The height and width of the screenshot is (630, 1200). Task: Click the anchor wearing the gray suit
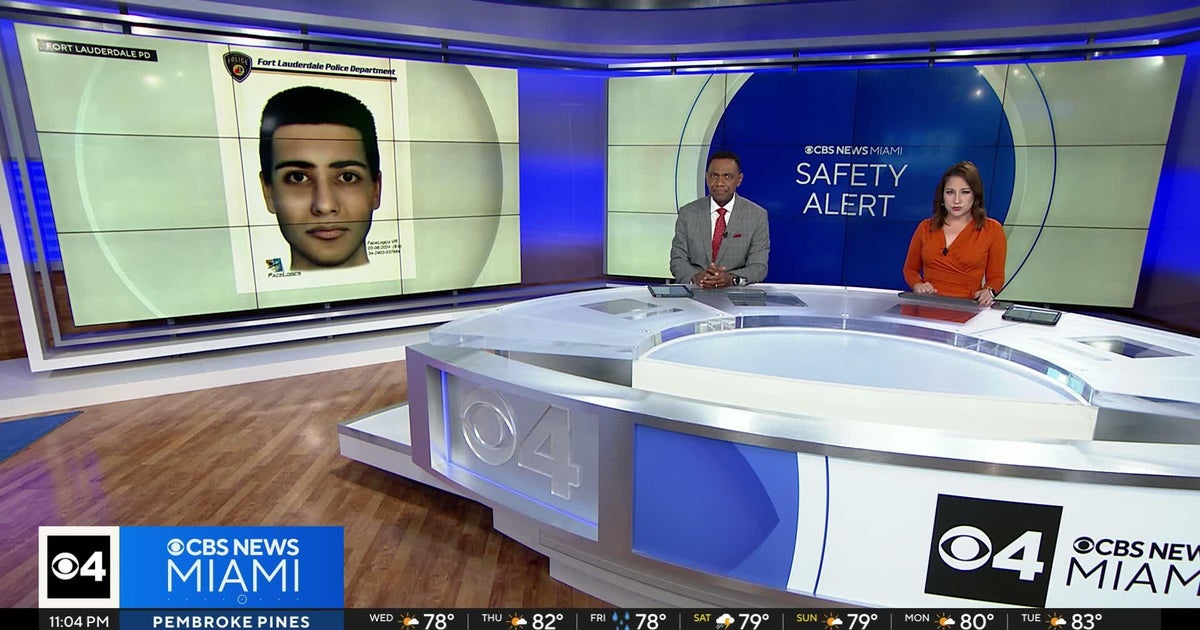[720, 220]
